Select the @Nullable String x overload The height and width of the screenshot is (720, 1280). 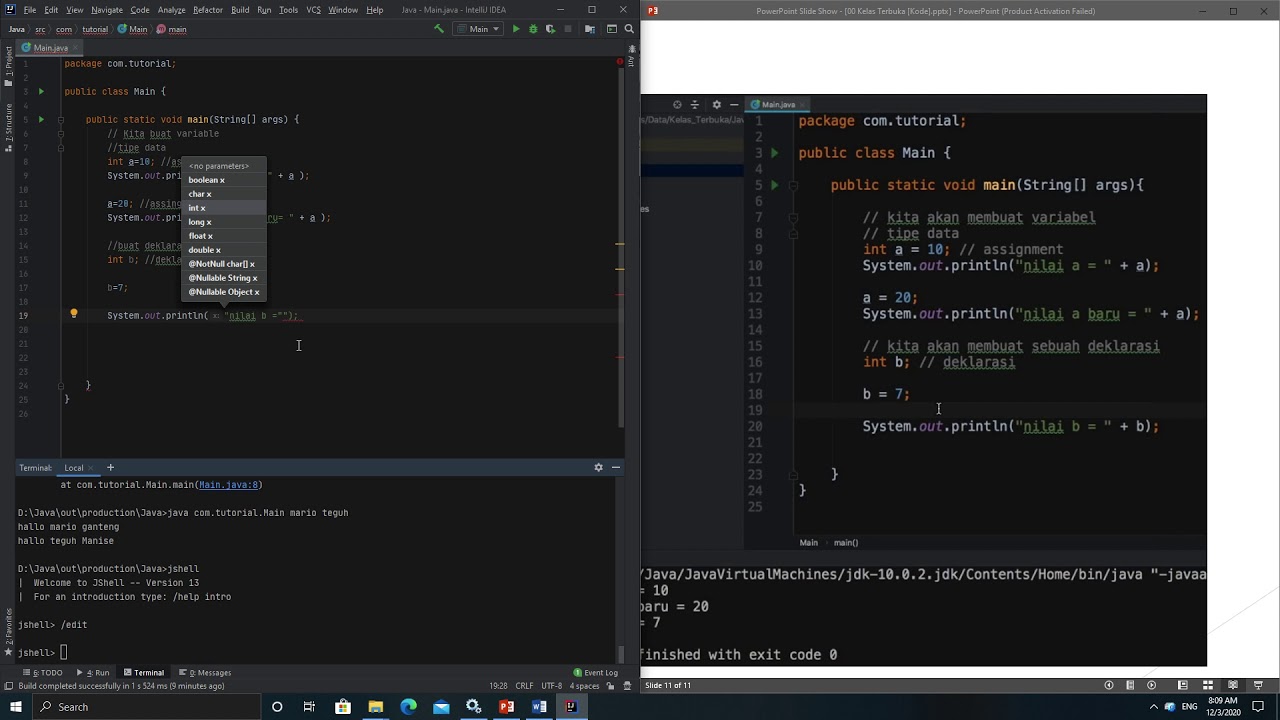[x=224, y=278]
